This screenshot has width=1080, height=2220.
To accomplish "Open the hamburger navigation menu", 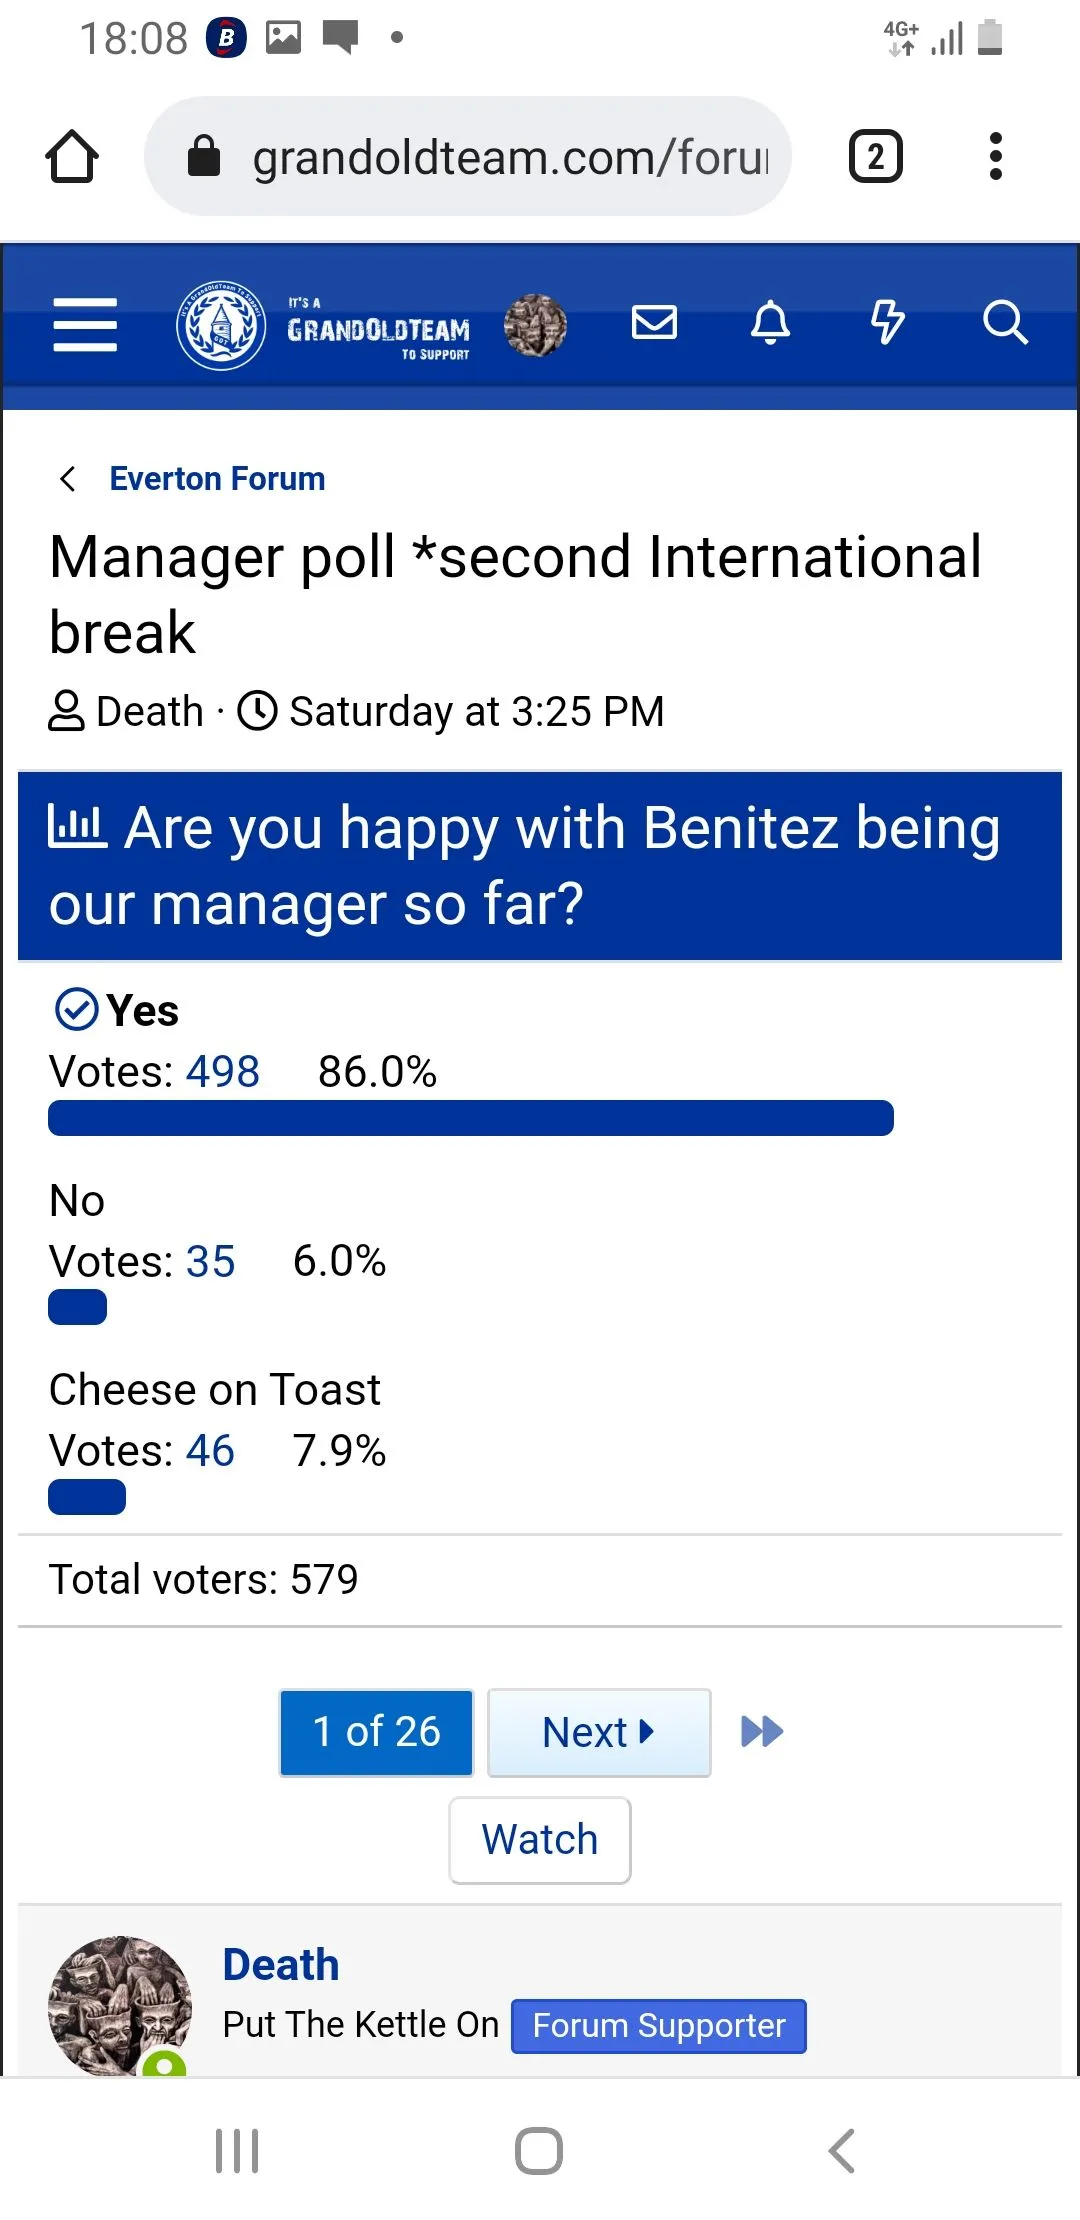I will 85,325.
